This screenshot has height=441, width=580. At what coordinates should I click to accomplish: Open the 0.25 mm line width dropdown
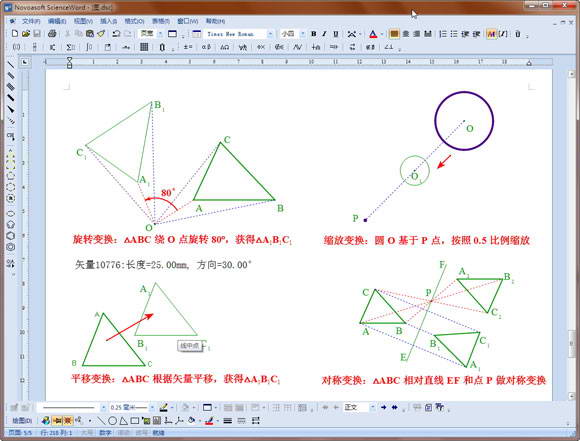(152, 408)
